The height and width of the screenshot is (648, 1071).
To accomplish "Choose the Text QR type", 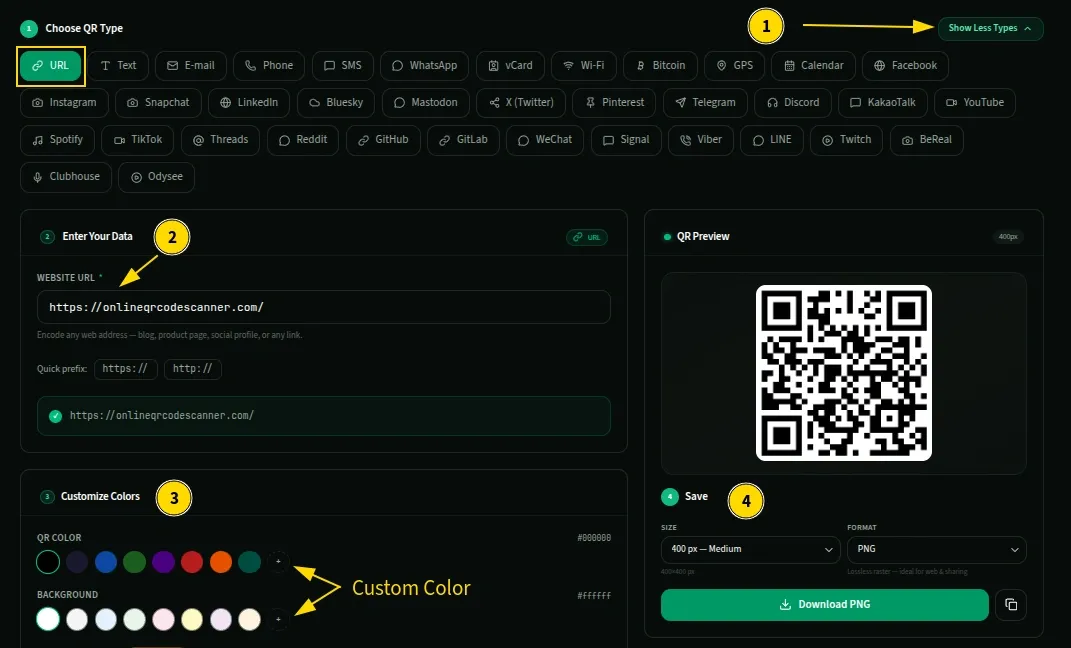I will (118, 66).
